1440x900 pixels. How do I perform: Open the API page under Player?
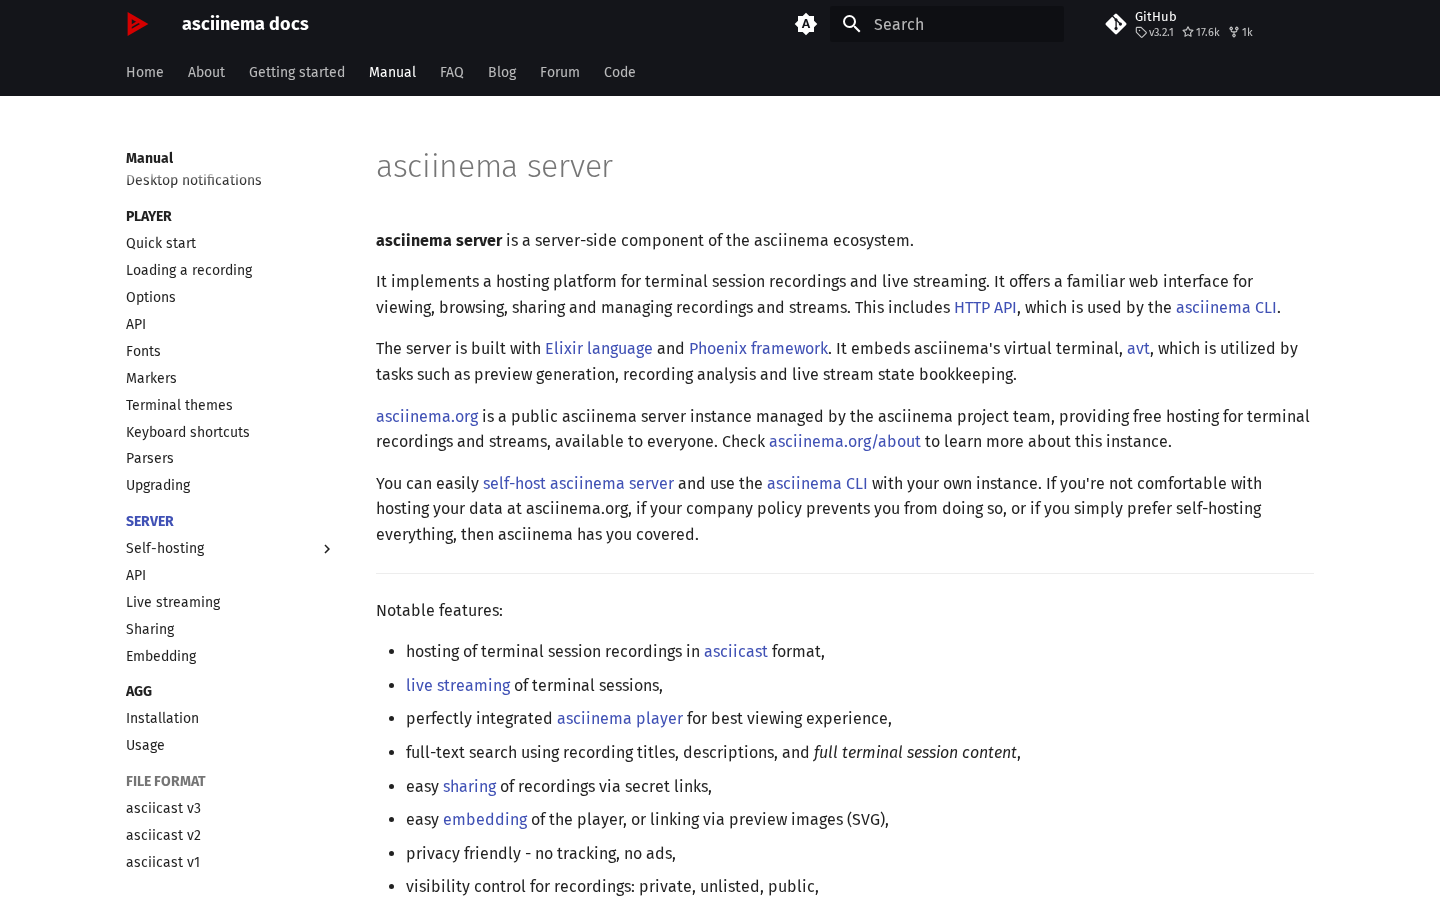(136, 324)
